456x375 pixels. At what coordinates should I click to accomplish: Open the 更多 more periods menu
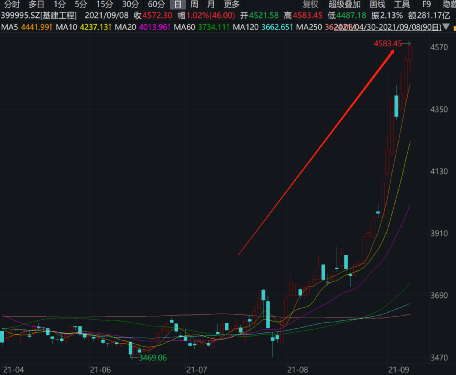pyautogui.click(x=232, y=4)
